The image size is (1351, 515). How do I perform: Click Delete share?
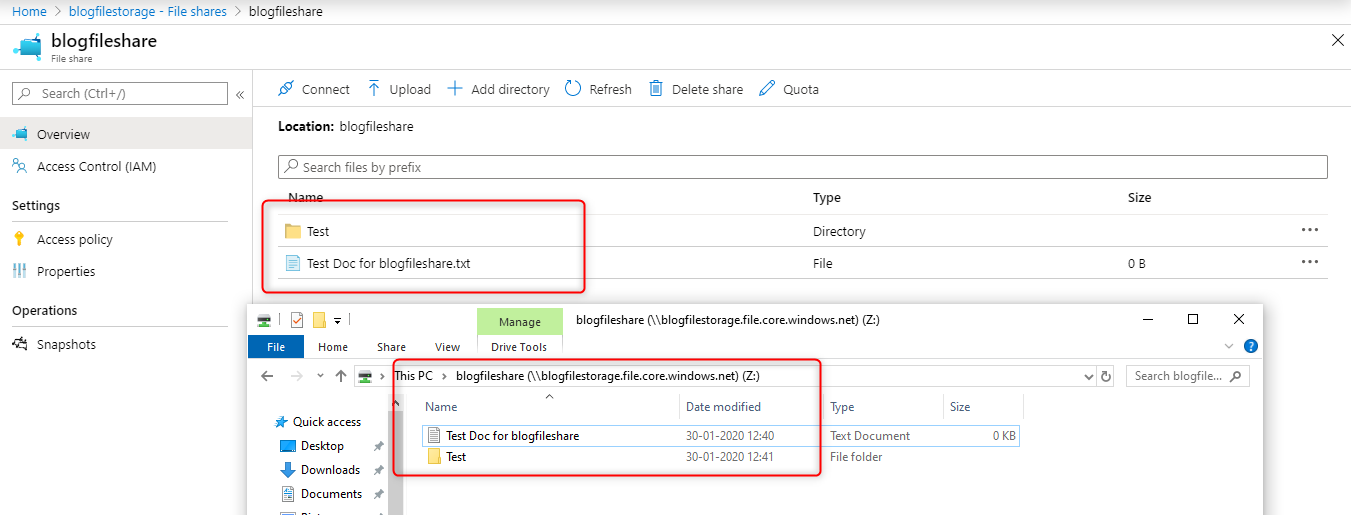point(696,89)
